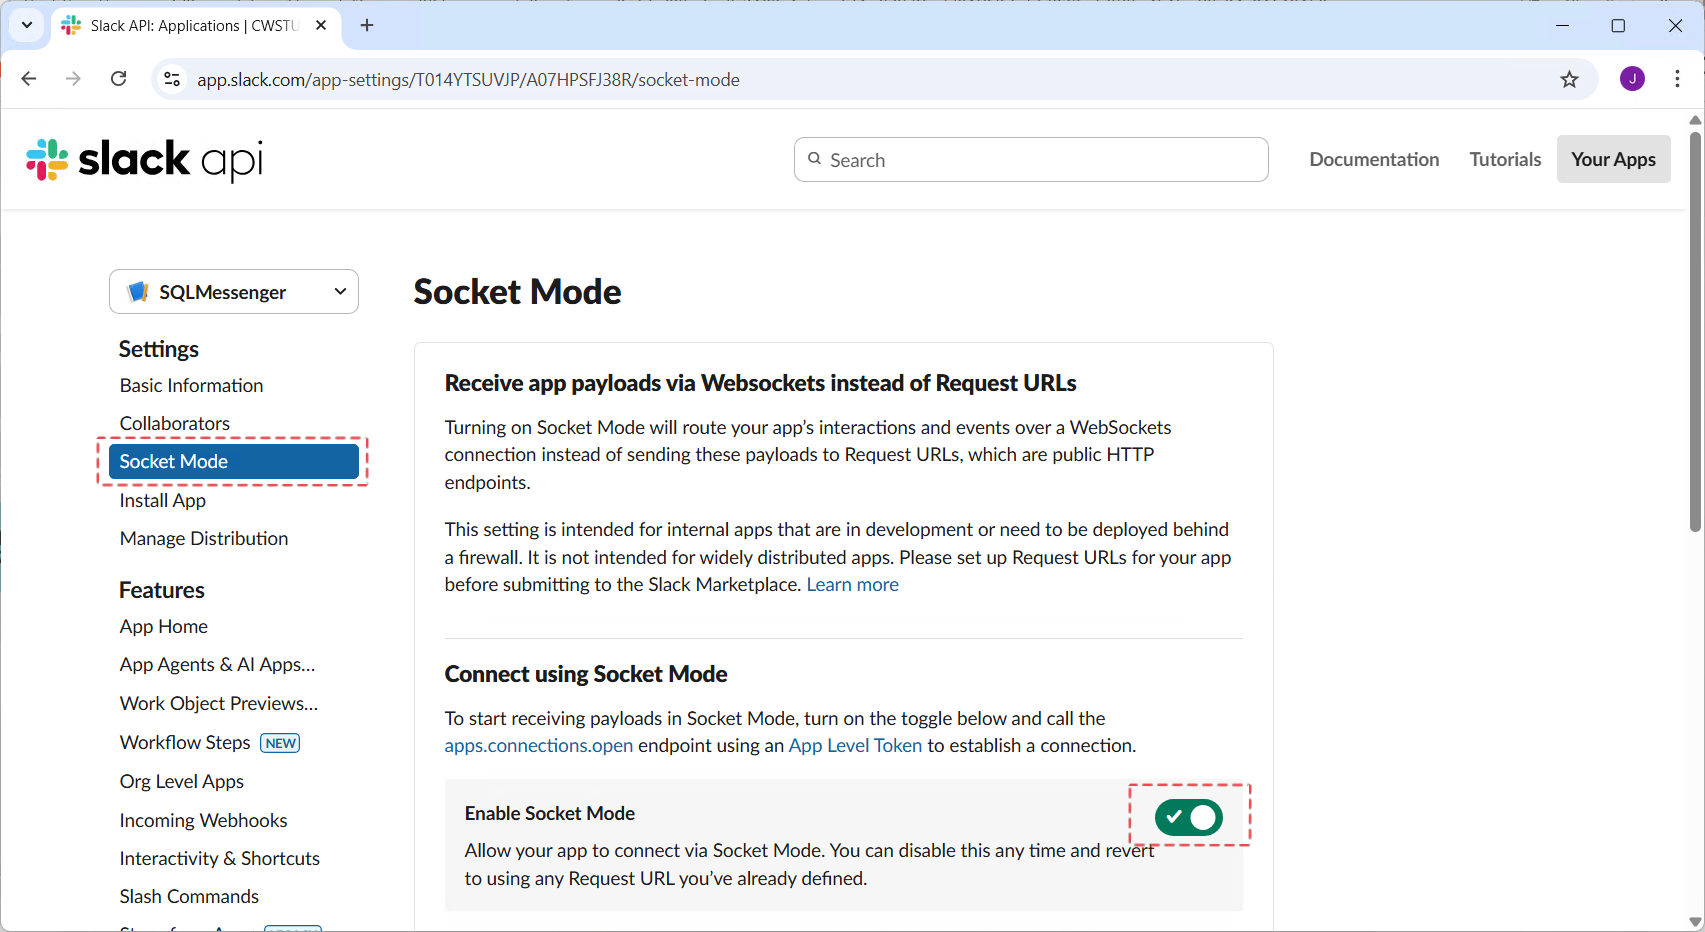The width and height of the screenshot is (1705, 932).
Task: Click the Slack API logo
Action: (x=145, y=160)
